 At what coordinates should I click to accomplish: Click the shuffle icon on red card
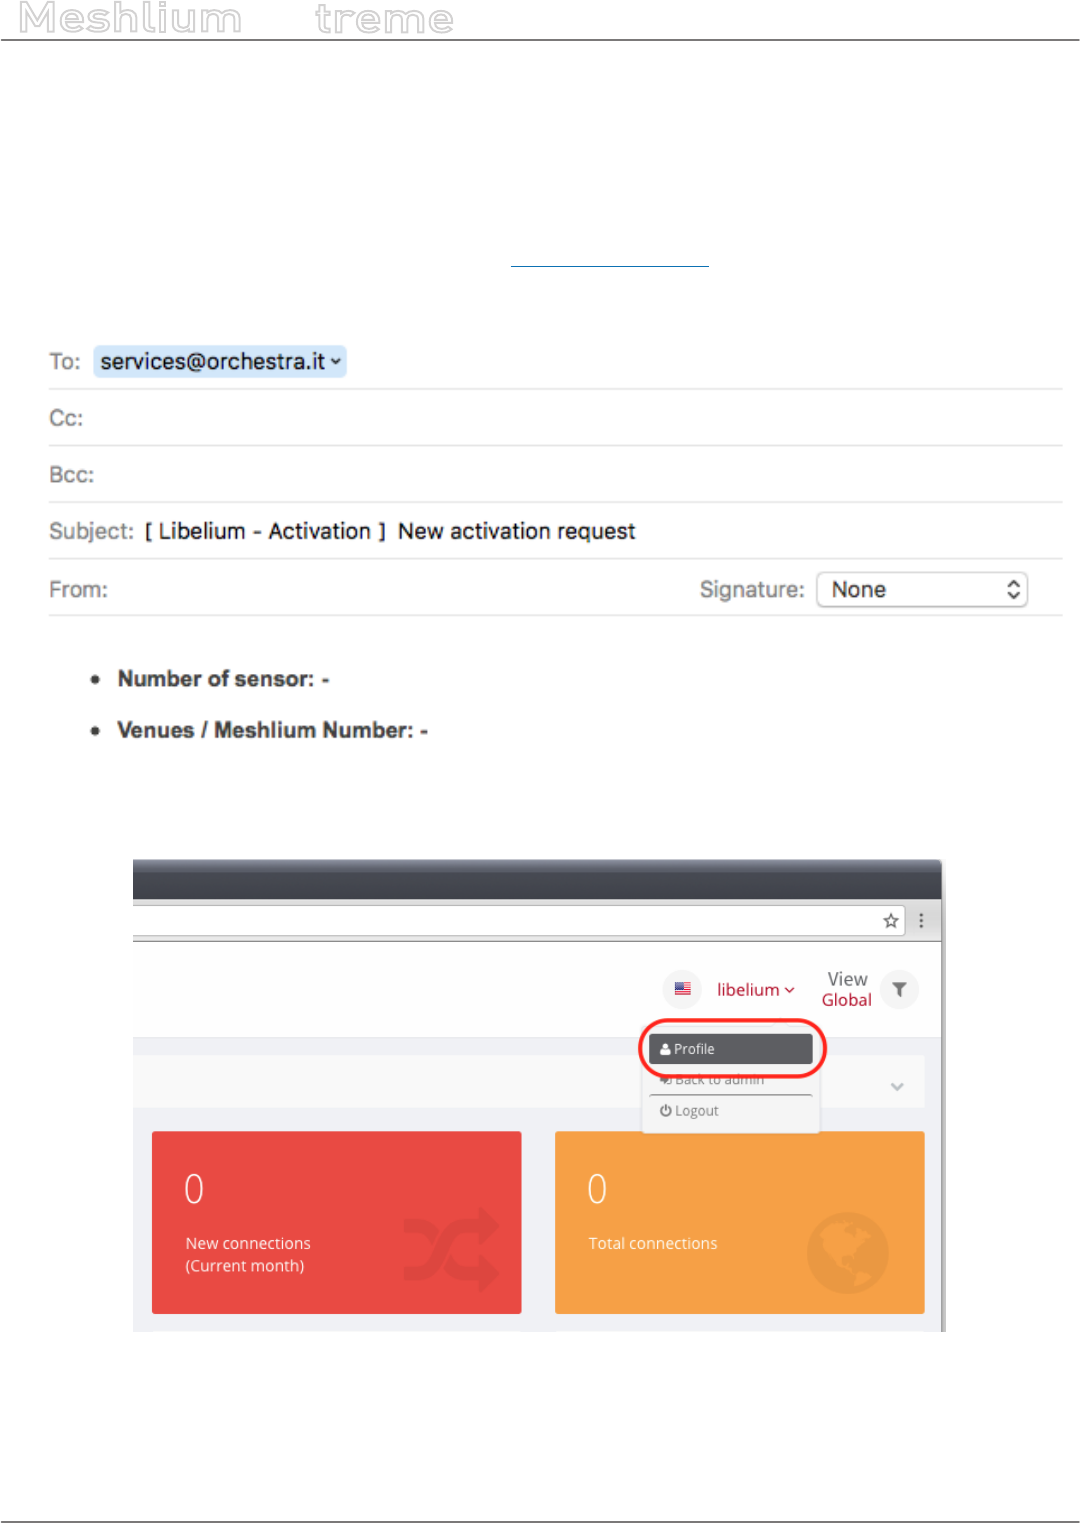[451, 1250]
